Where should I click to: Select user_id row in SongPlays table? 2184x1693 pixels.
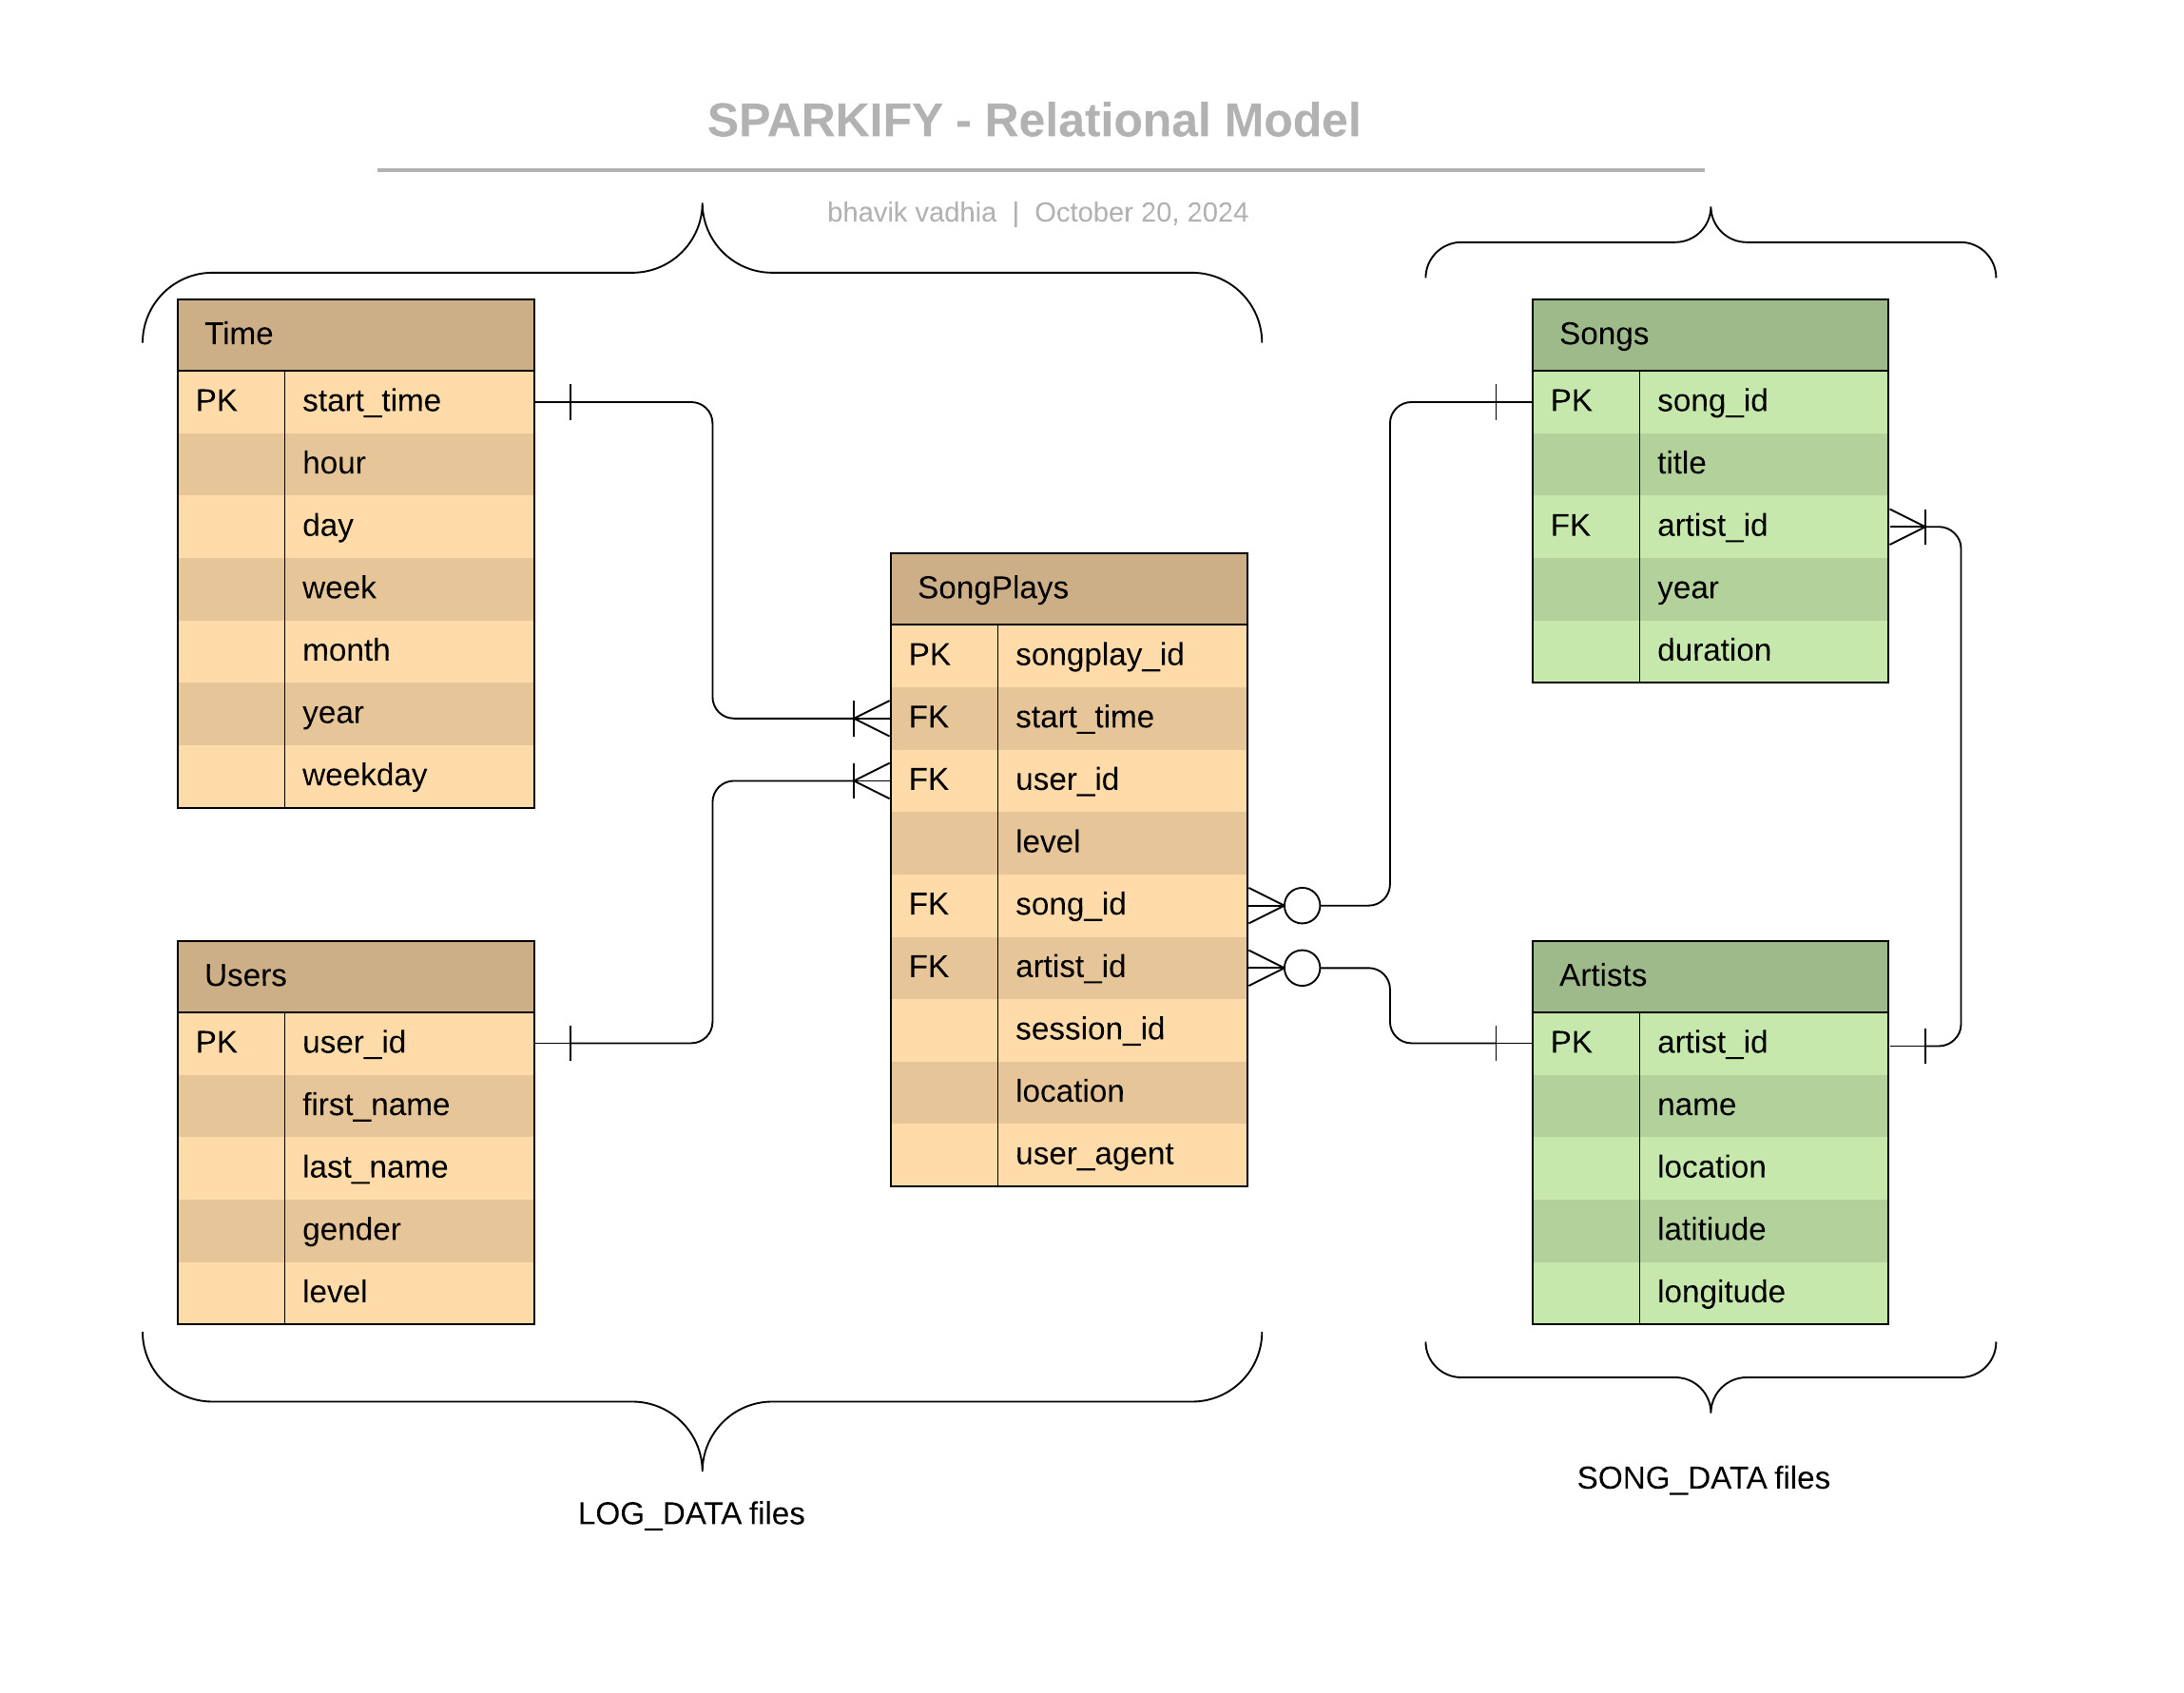tap(1069, 781)
